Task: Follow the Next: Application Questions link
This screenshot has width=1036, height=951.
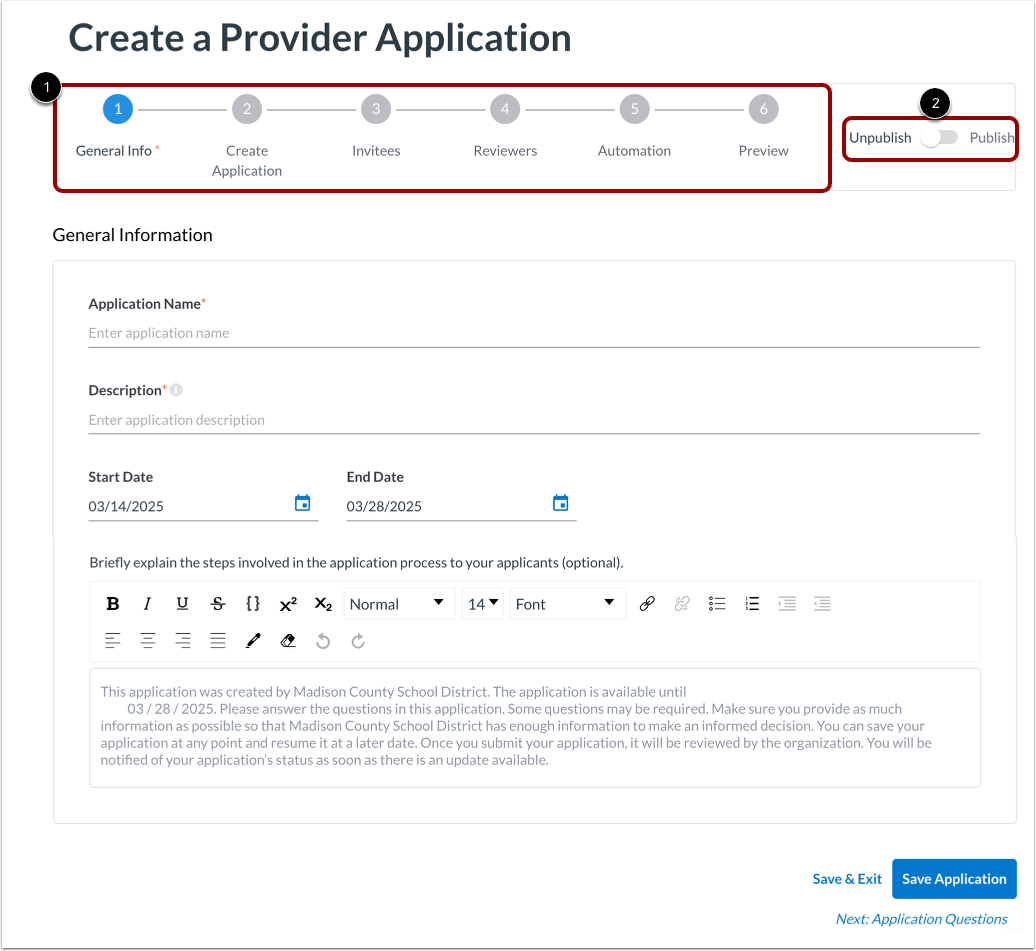Action: click(921, 918)
